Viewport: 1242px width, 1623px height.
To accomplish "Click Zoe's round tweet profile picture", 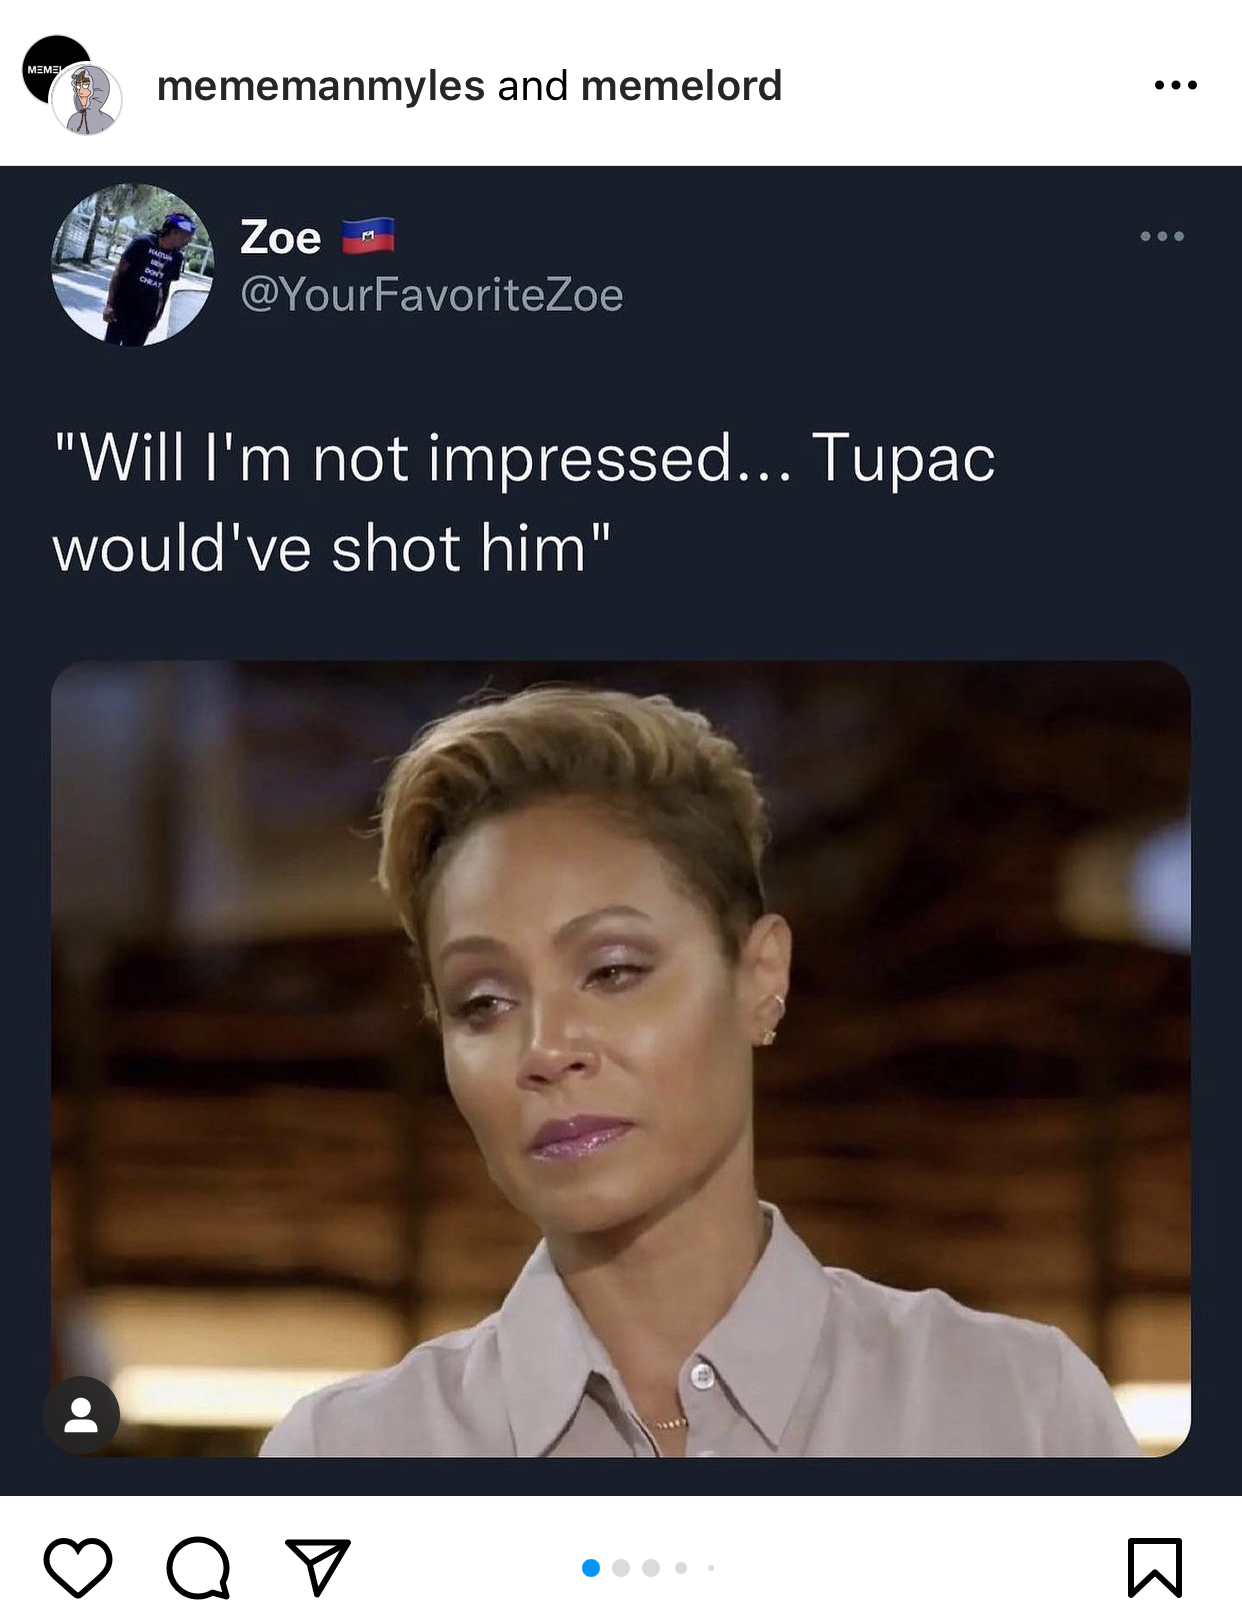I will (132, 265).
